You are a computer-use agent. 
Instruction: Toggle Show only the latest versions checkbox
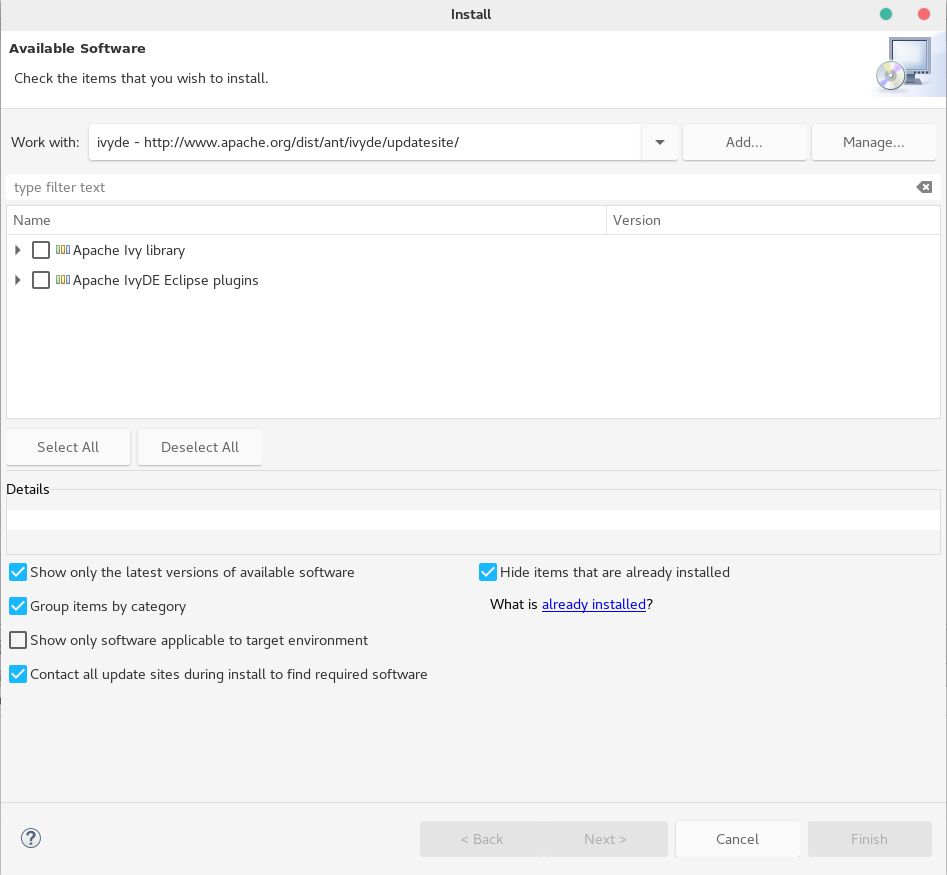click(x=18, y=572)
